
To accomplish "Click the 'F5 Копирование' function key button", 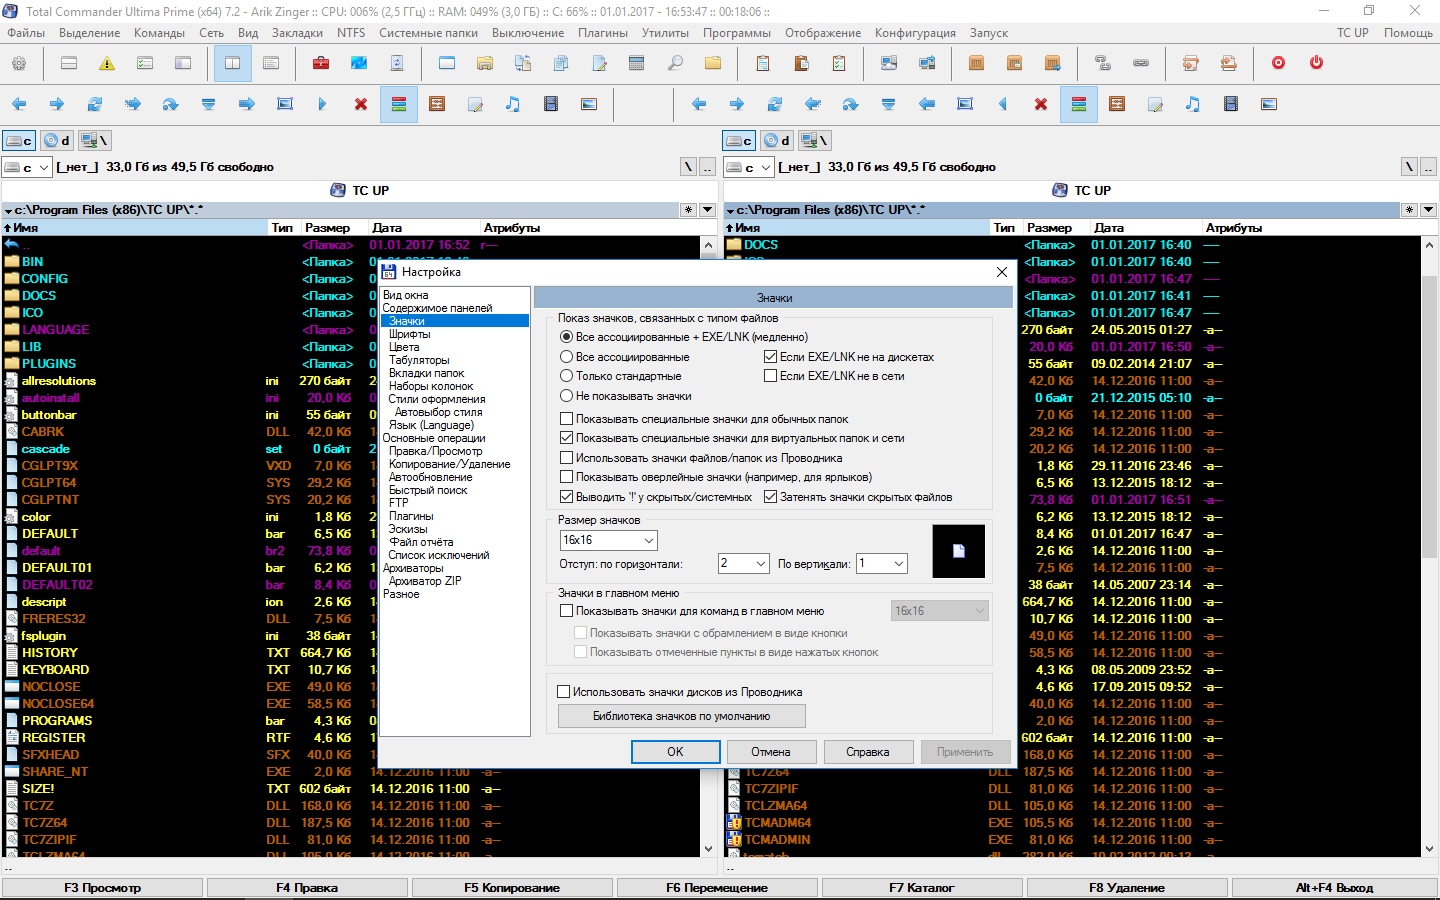I will [512, 888].
